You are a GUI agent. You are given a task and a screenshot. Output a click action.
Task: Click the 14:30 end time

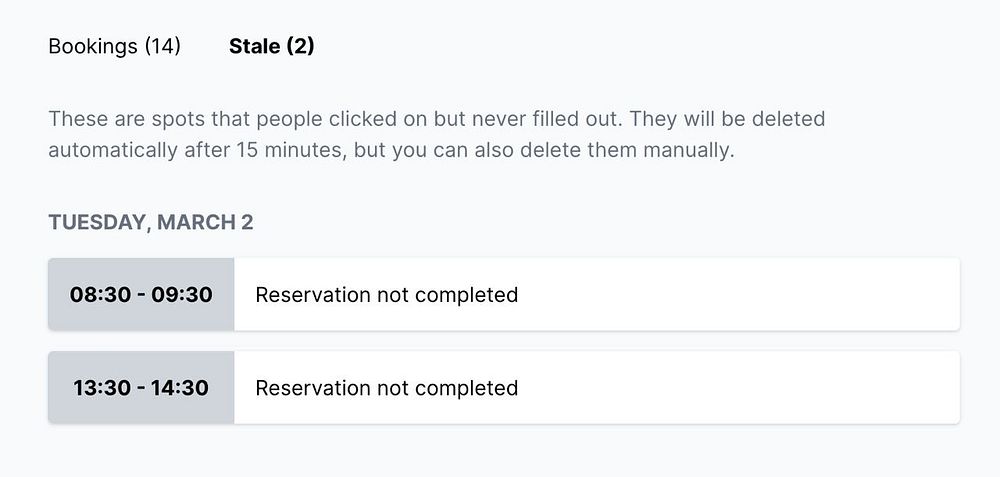180,388
